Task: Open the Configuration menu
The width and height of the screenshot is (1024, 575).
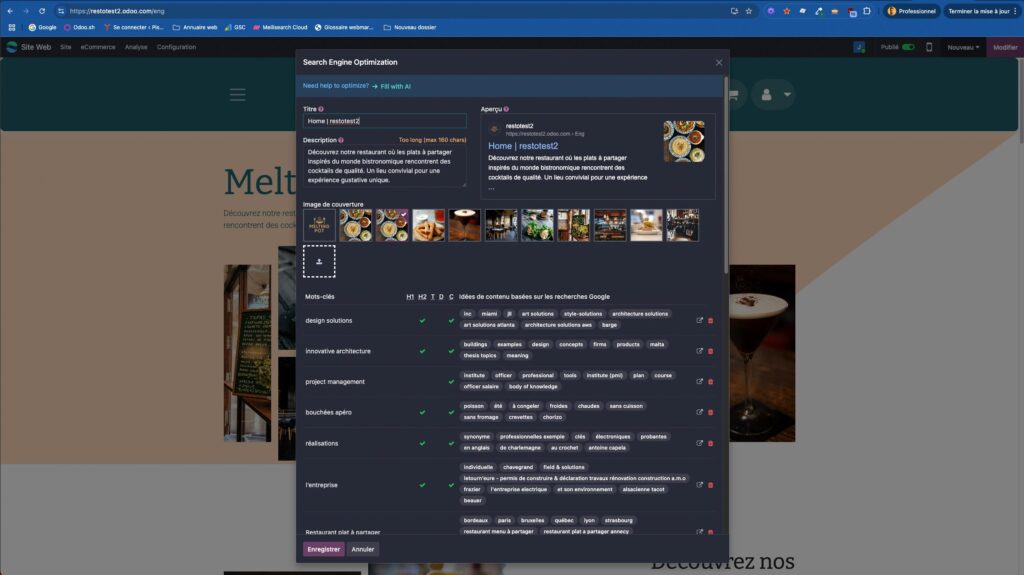Action: point(176,47)
